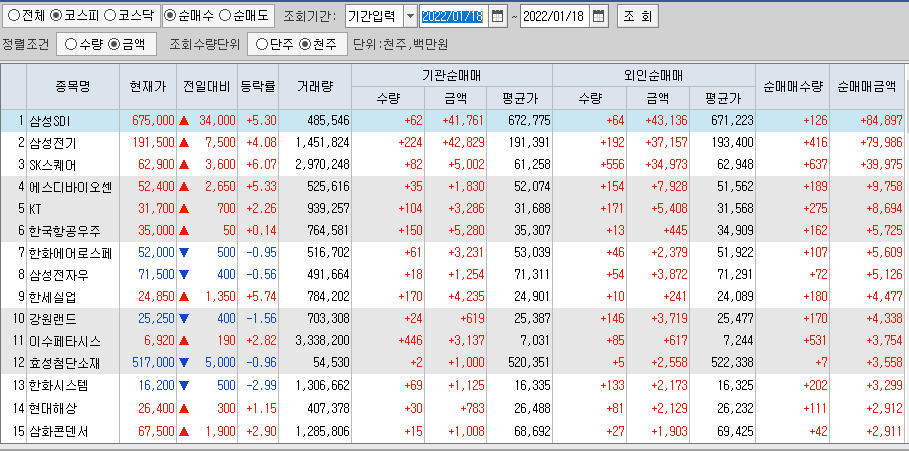This screenshot has width=909, height=451.
Task: Click 삼성SDI net amount +84,897
Action: (882, 121)
